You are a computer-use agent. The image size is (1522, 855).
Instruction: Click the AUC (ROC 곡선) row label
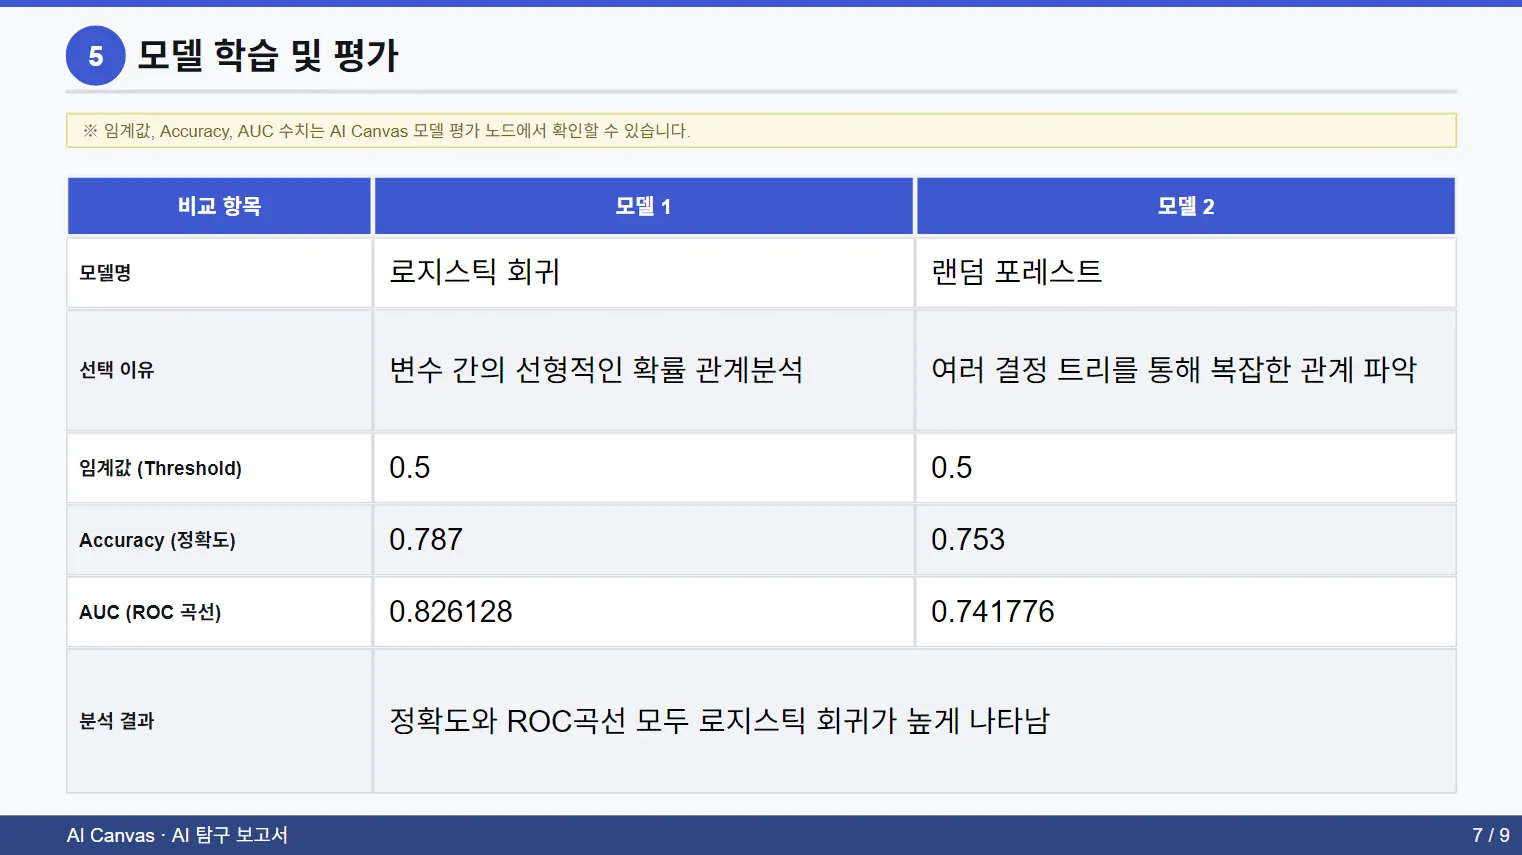tap(150, 612)
